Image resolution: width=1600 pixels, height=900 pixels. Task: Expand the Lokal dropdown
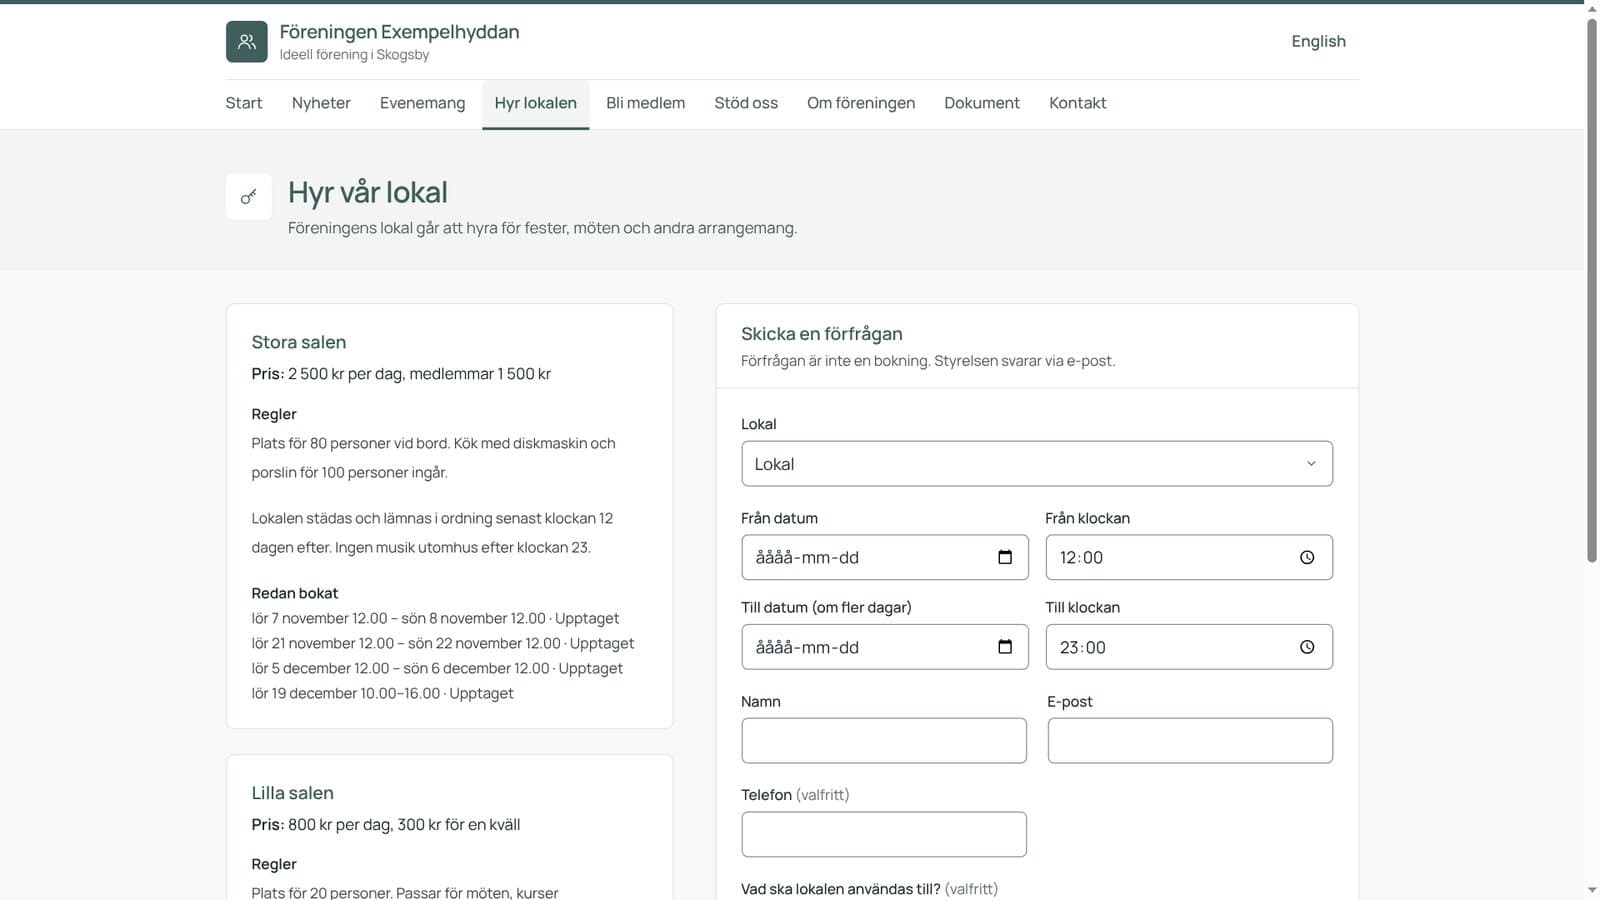click(1037, 464)
